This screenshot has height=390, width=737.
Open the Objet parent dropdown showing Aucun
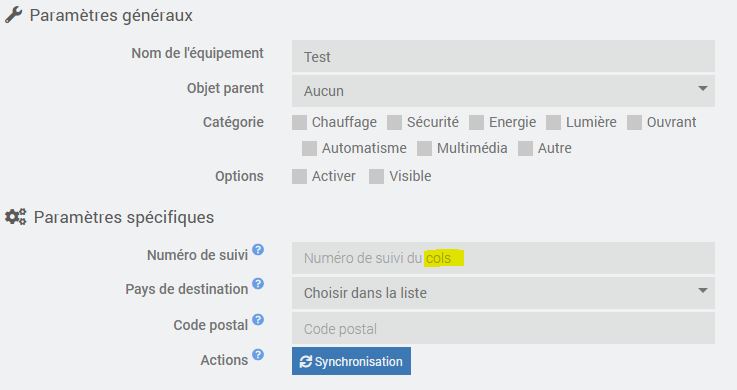coord(503,91)
